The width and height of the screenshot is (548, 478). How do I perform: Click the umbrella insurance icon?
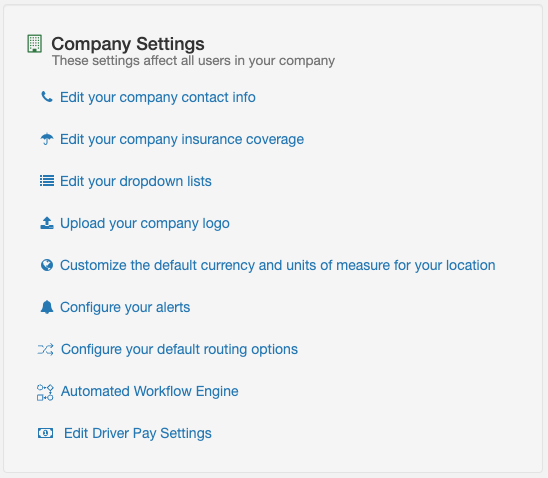coord(47,139)
